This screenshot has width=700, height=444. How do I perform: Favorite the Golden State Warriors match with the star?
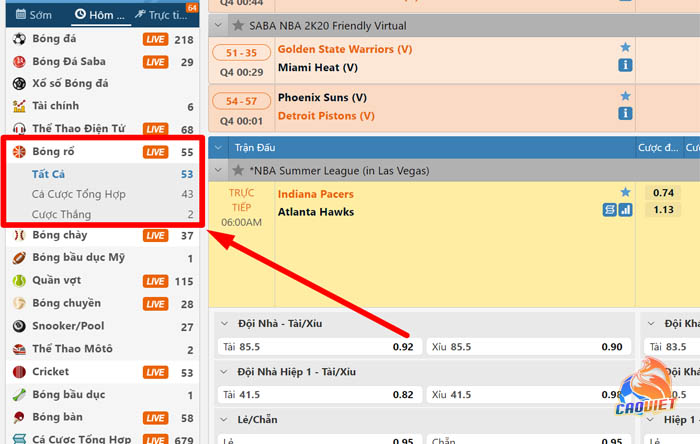tap(625, 47)
